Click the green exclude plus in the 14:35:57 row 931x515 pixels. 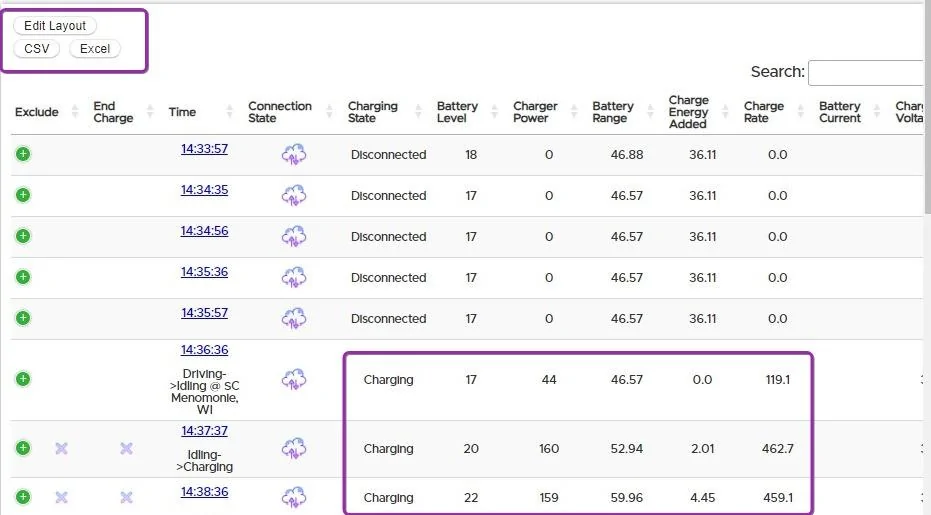(x=23, y=318)
